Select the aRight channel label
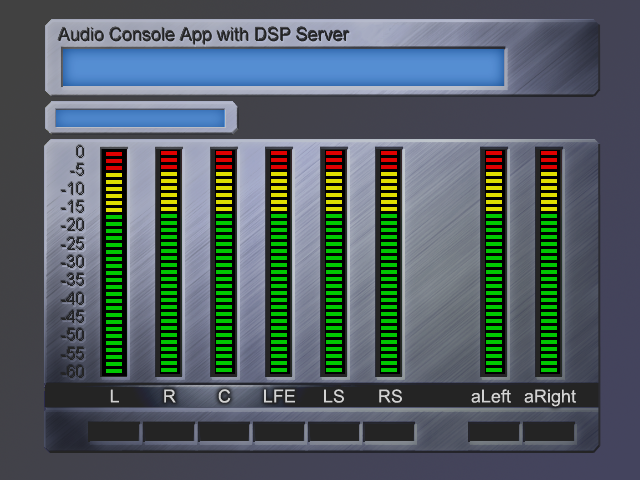The image size is (640, 480). coord(550,397)
